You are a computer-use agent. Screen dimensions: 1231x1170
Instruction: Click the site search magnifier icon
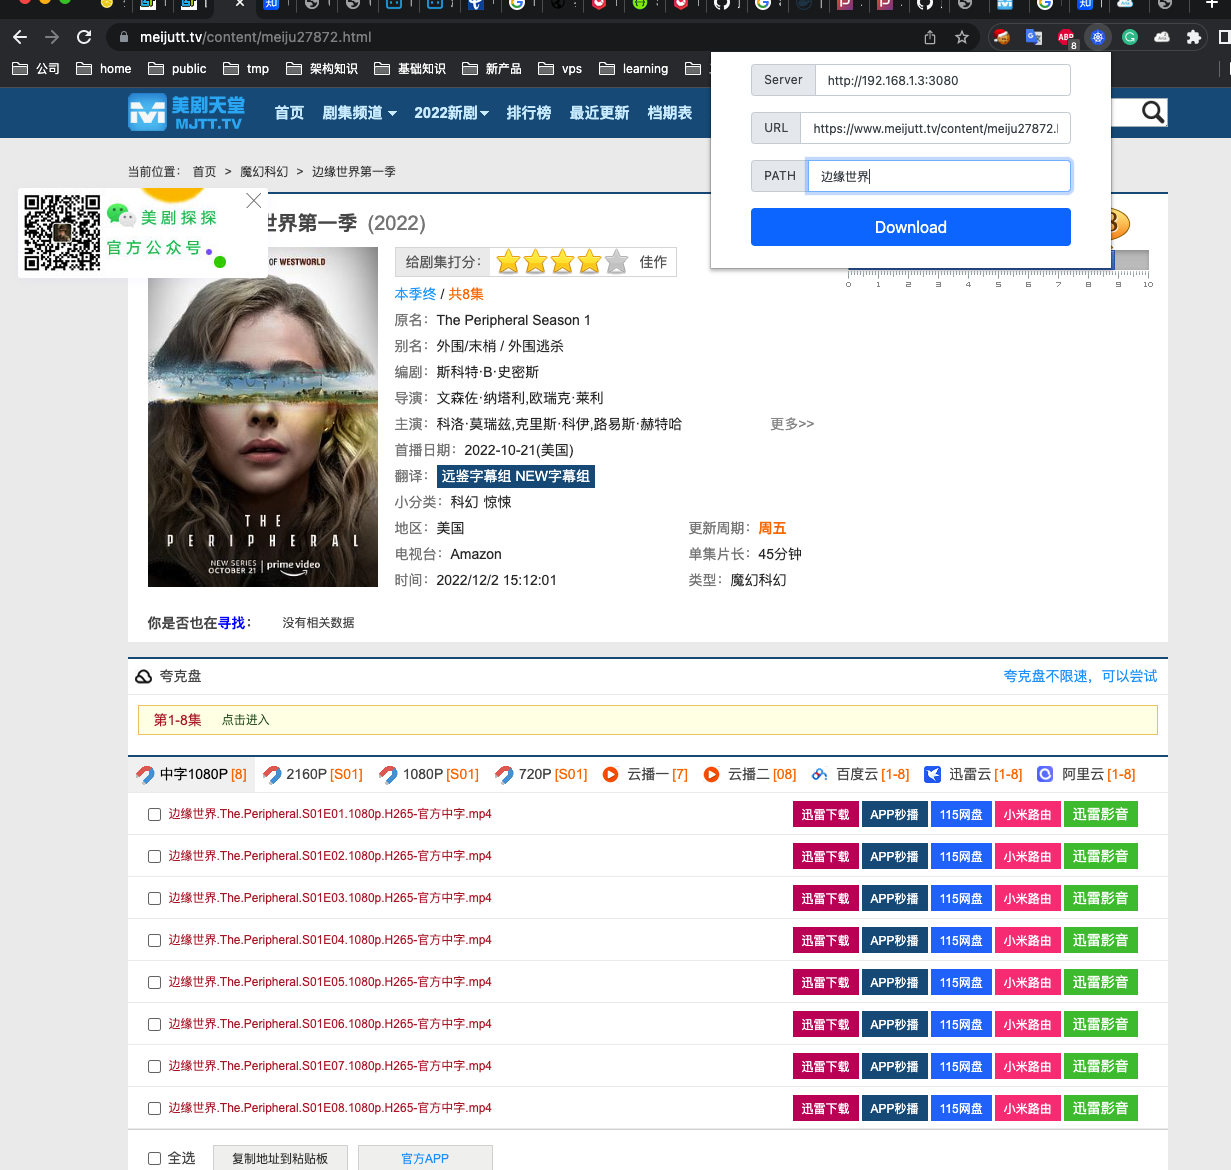coord(1153,112)
